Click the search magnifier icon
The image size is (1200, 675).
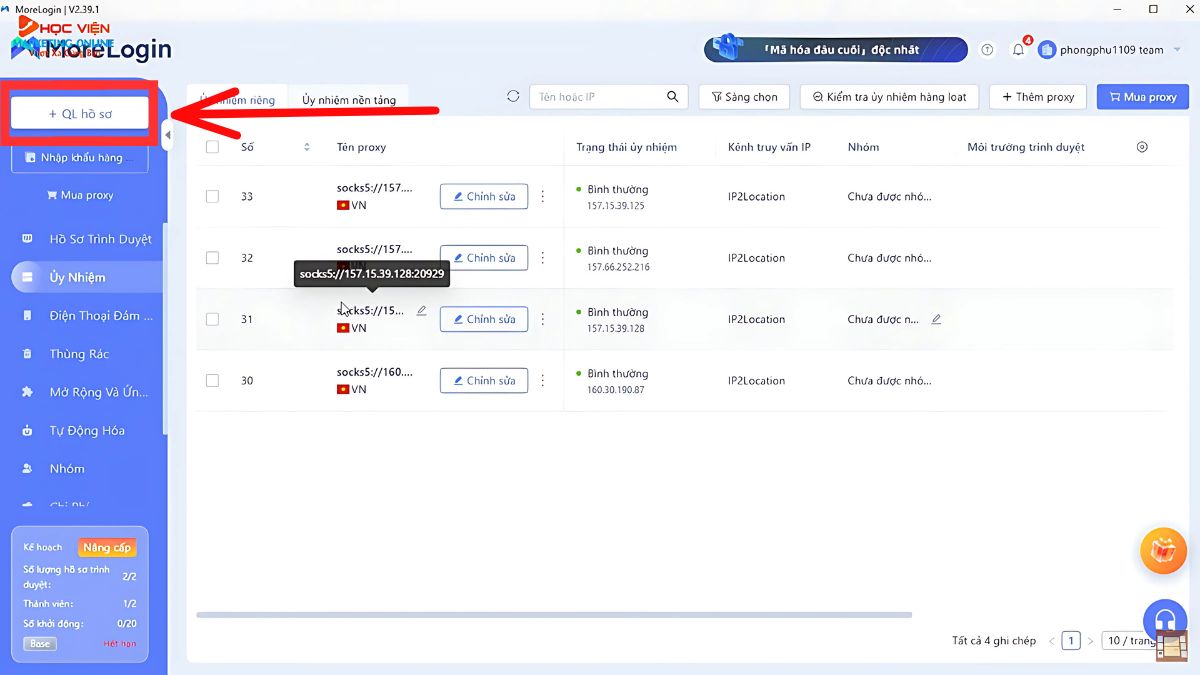(x=673, y=97)
